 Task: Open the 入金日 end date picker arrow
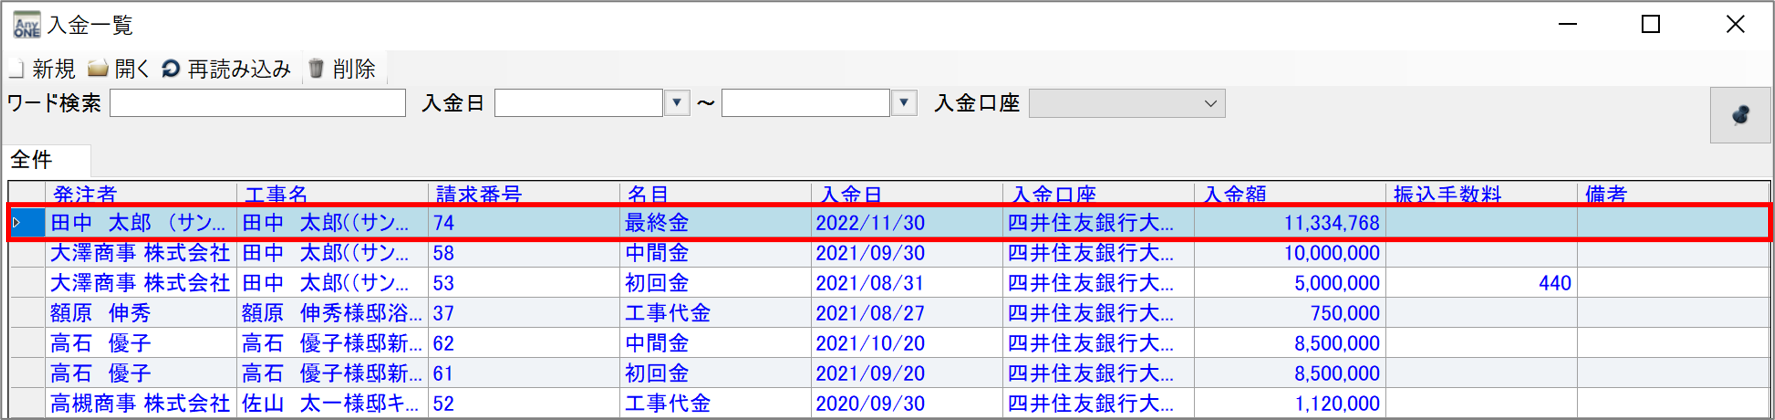tap(904, 103)
